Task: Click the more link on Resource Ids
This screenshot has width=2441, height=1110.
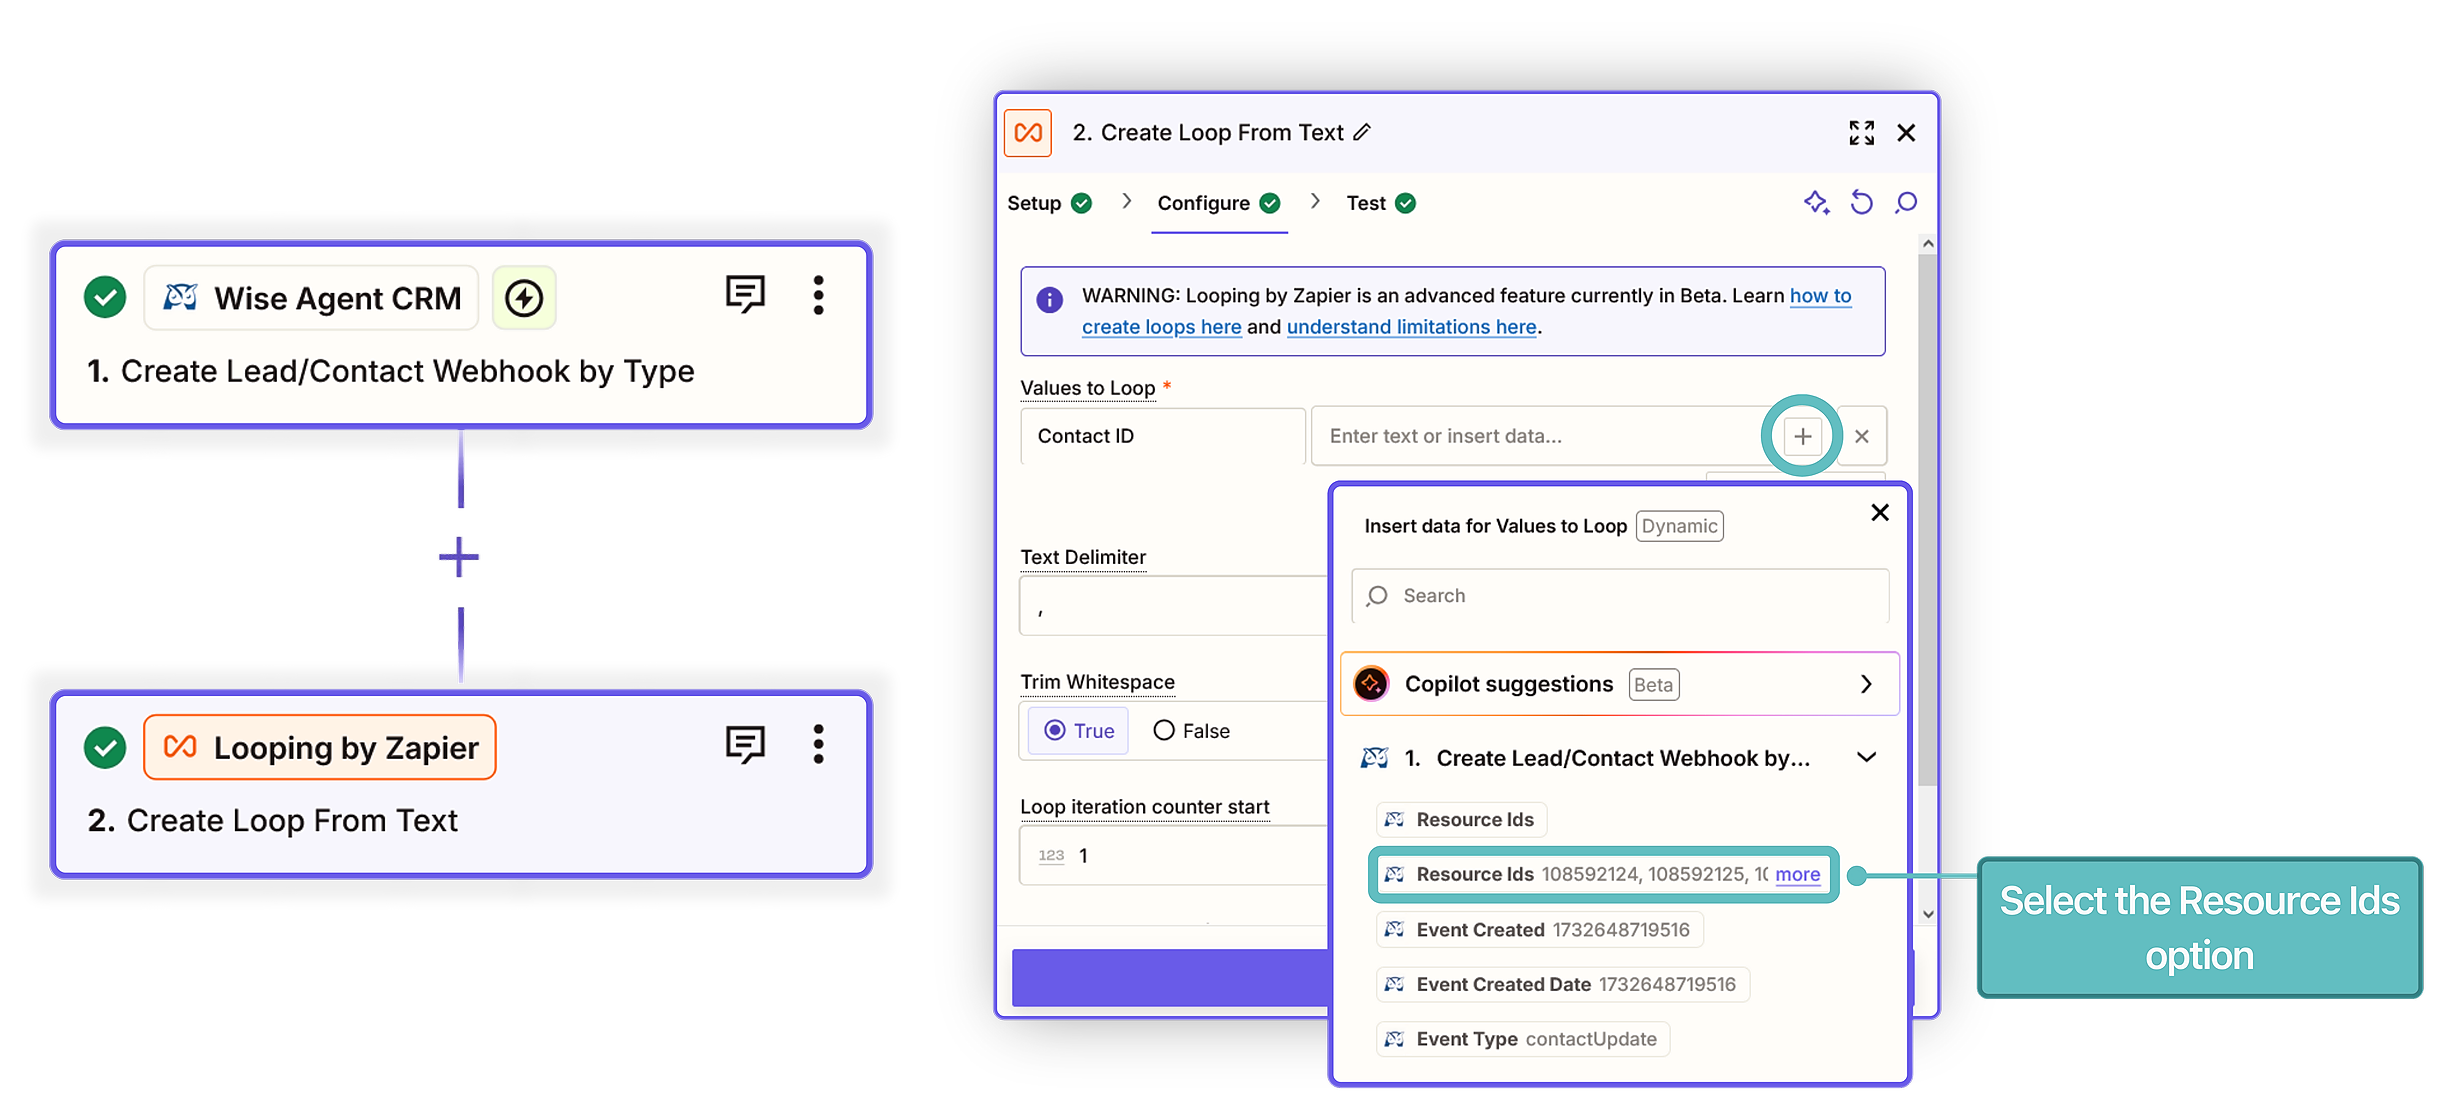Action: click(1797, 875)
